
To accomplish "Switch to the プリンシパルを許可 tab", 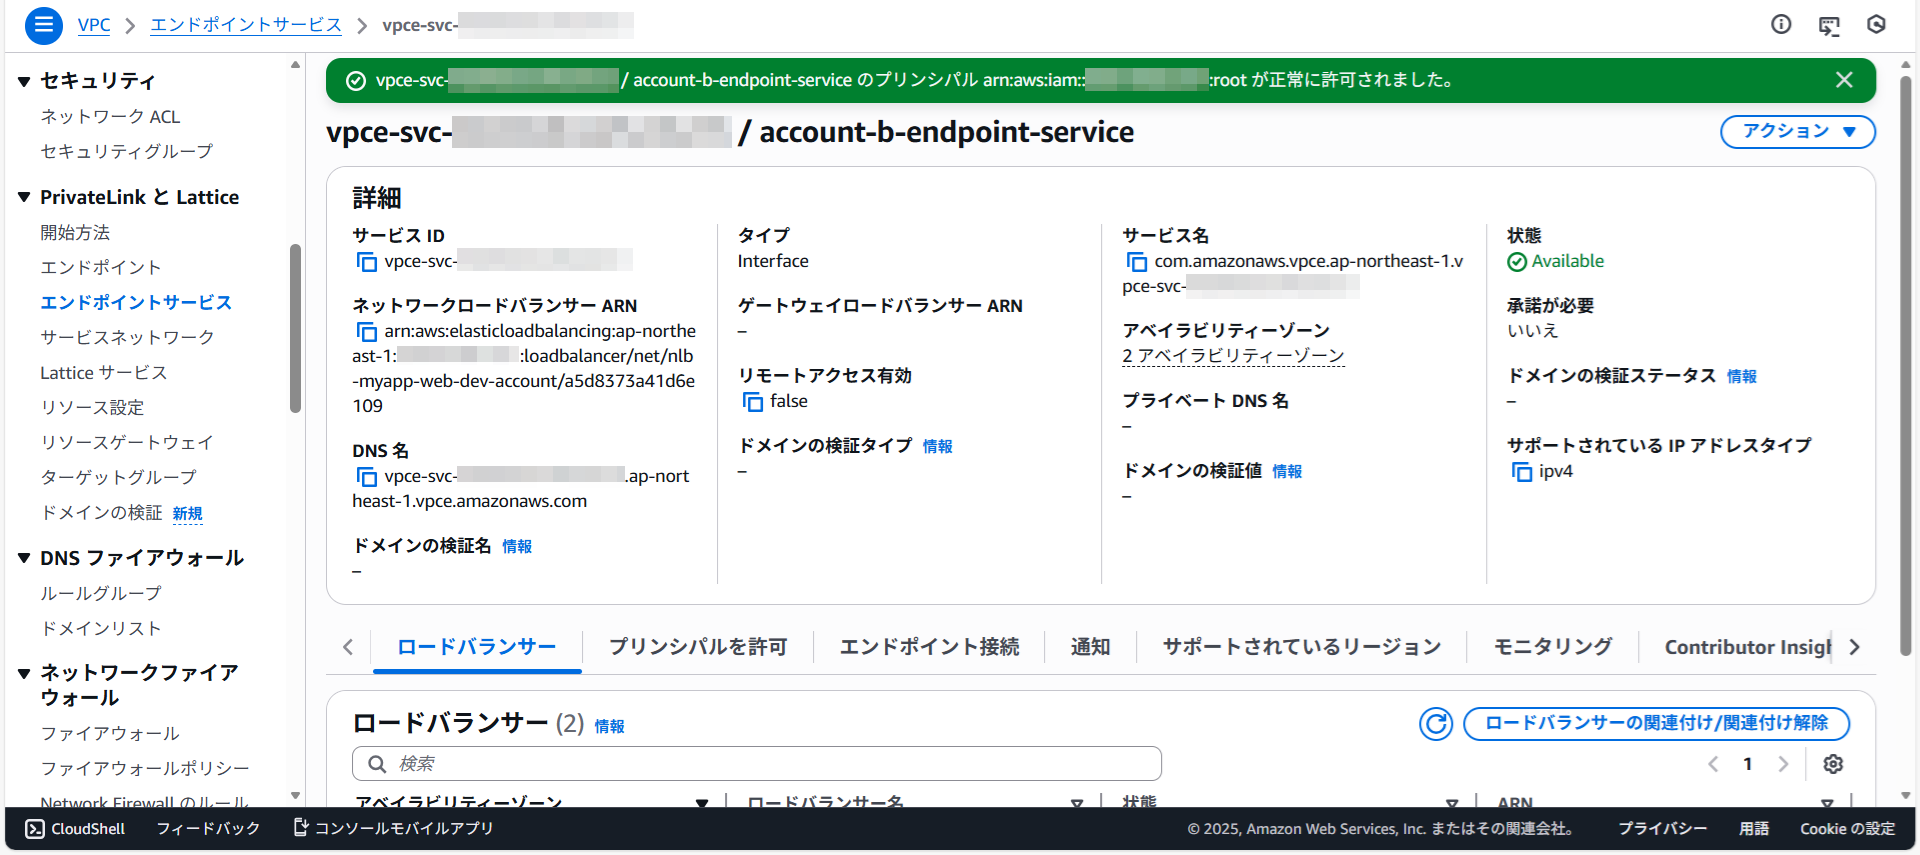I will [x=698, y=647].
